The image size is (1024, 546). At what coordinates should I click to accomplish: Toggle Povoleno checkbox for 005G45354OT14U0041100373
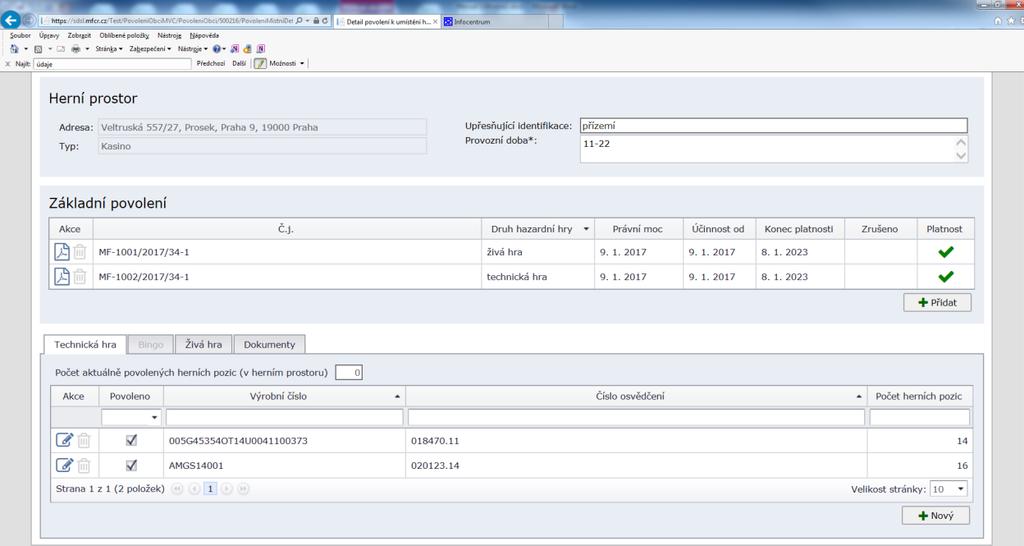pyautogui.click(x=131, y=440)
